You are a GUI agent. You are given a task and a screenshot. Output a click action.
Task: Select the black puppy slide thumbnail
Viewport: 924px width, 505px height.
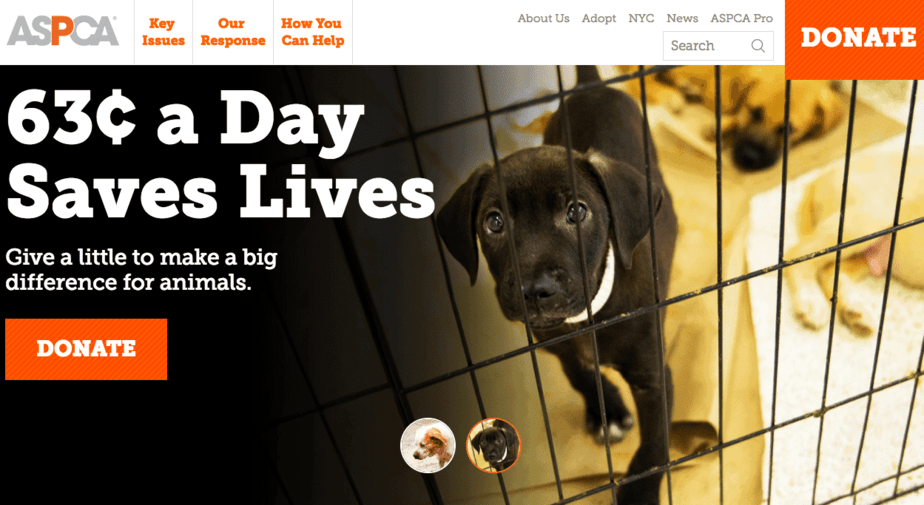click(x=494, y=445)
